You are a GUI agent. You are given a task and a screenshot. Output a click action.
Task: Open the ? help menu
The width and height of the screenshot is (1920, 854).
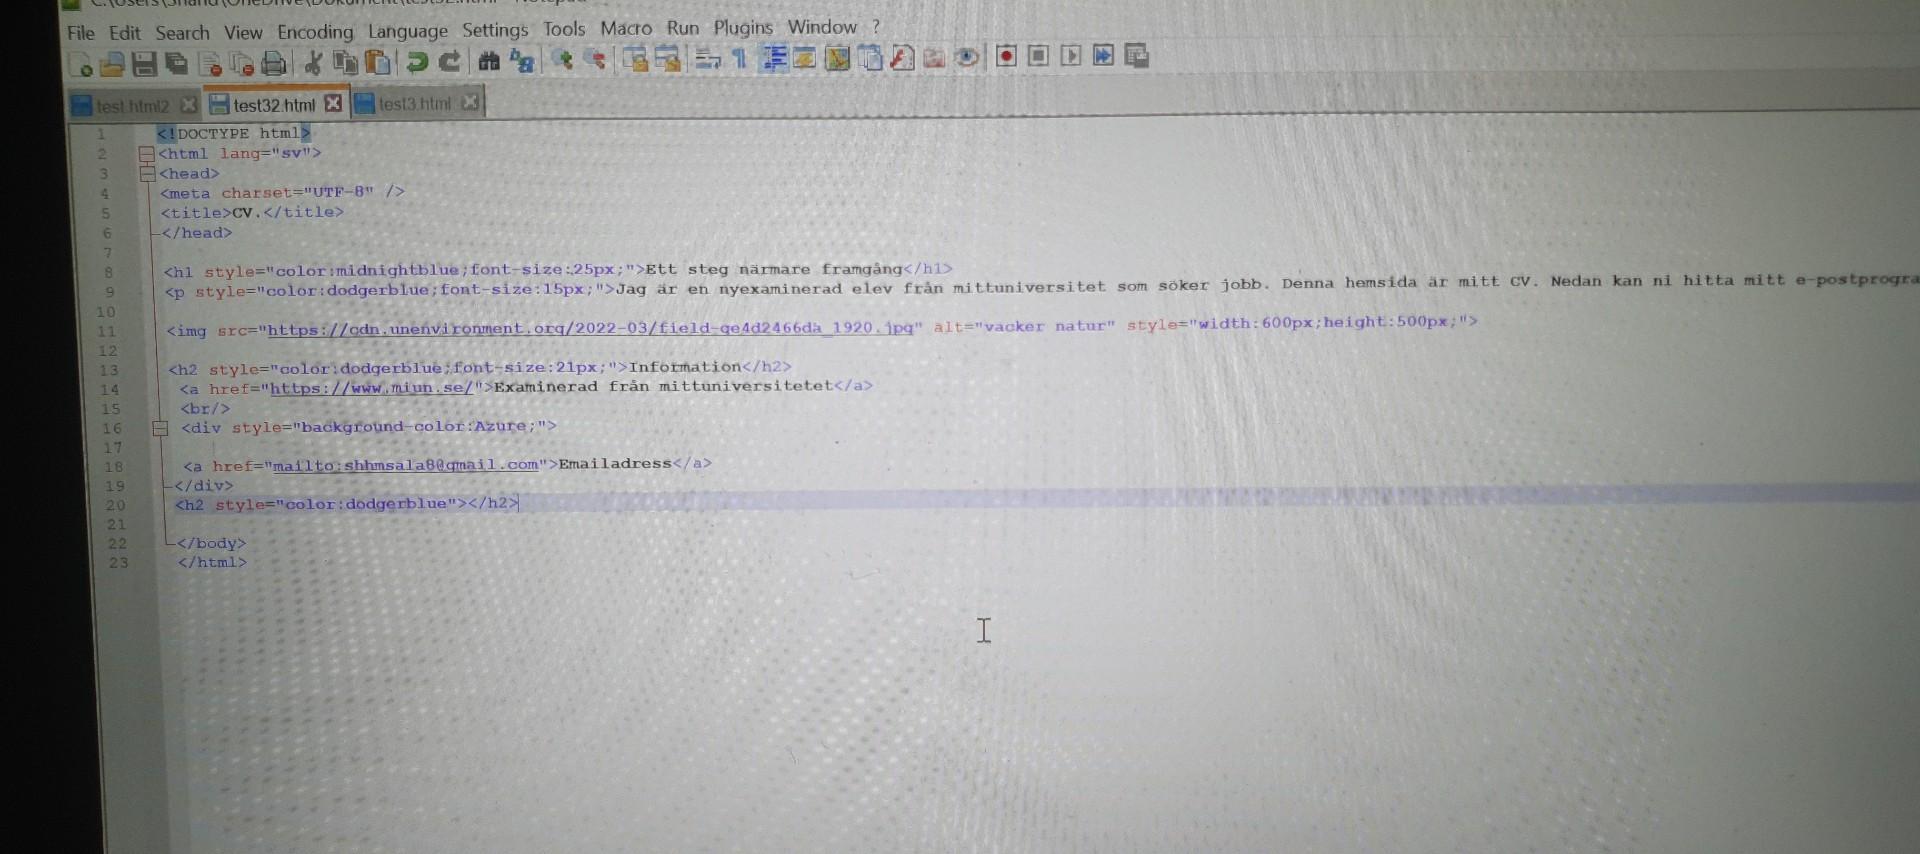click(x=876, y=27)
